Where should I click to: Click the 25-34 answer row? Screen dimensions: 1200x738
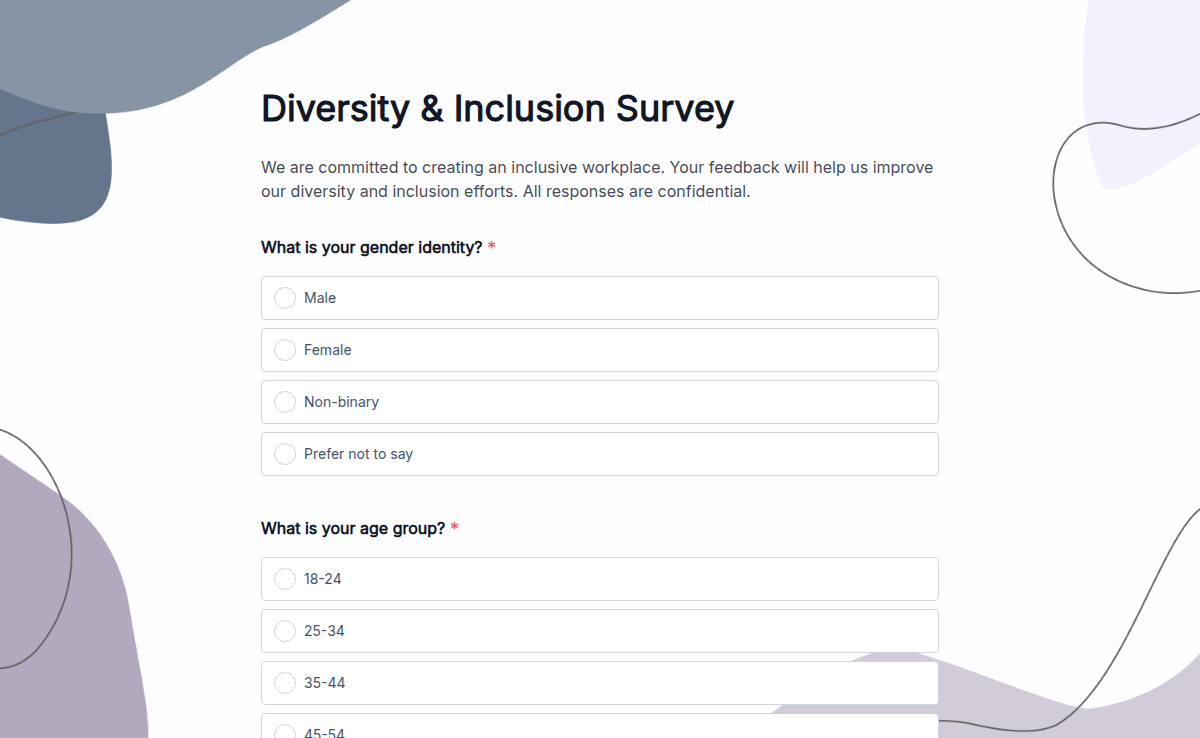click(600, 630)
